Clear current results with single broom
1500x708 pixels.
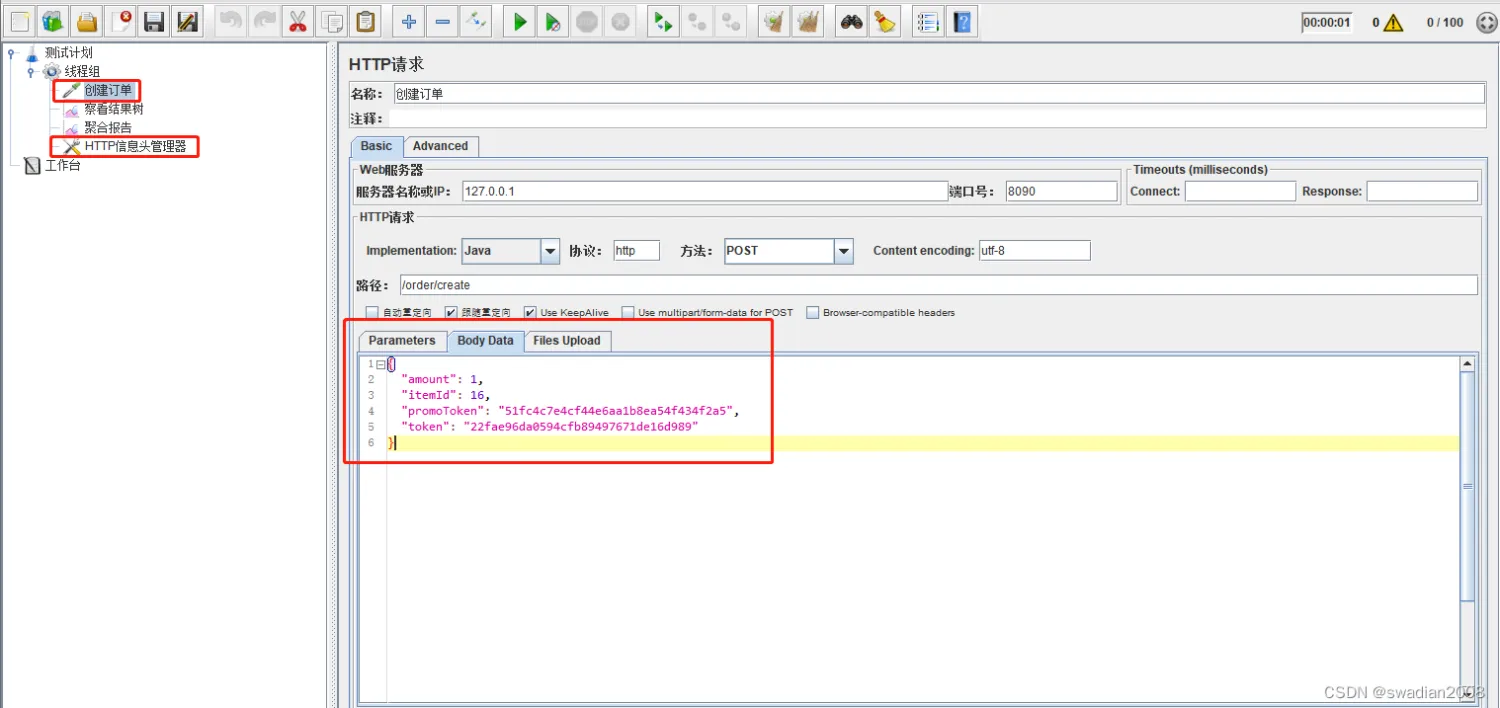pyautogui.click(x=773, y=21)
